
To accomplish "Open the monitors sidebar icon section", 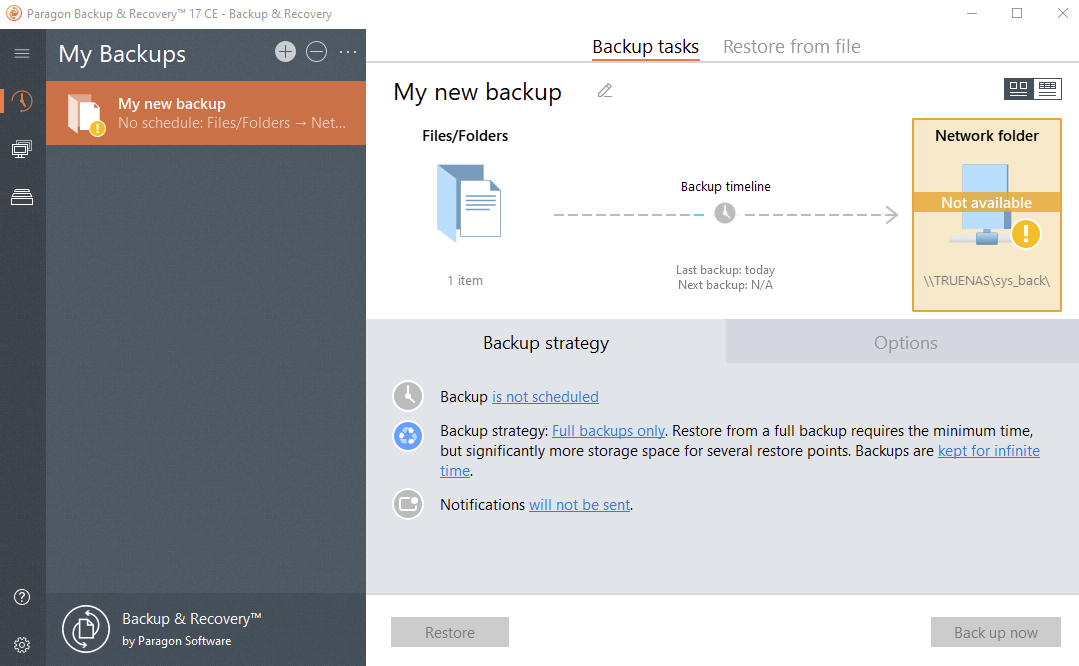I will point(22,149).
